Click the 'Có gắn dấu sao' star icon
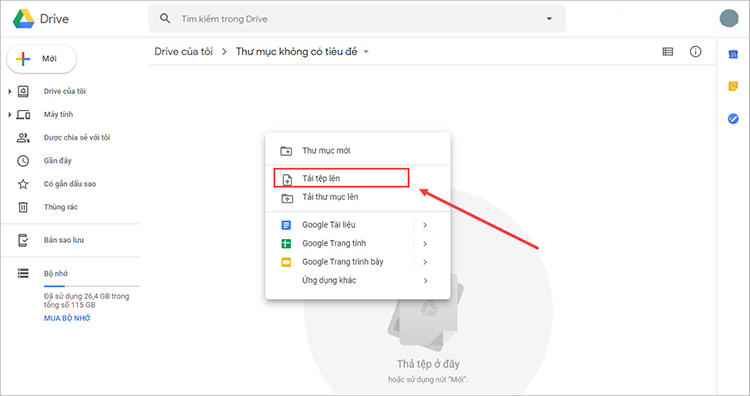 click(x=23, y=184)
